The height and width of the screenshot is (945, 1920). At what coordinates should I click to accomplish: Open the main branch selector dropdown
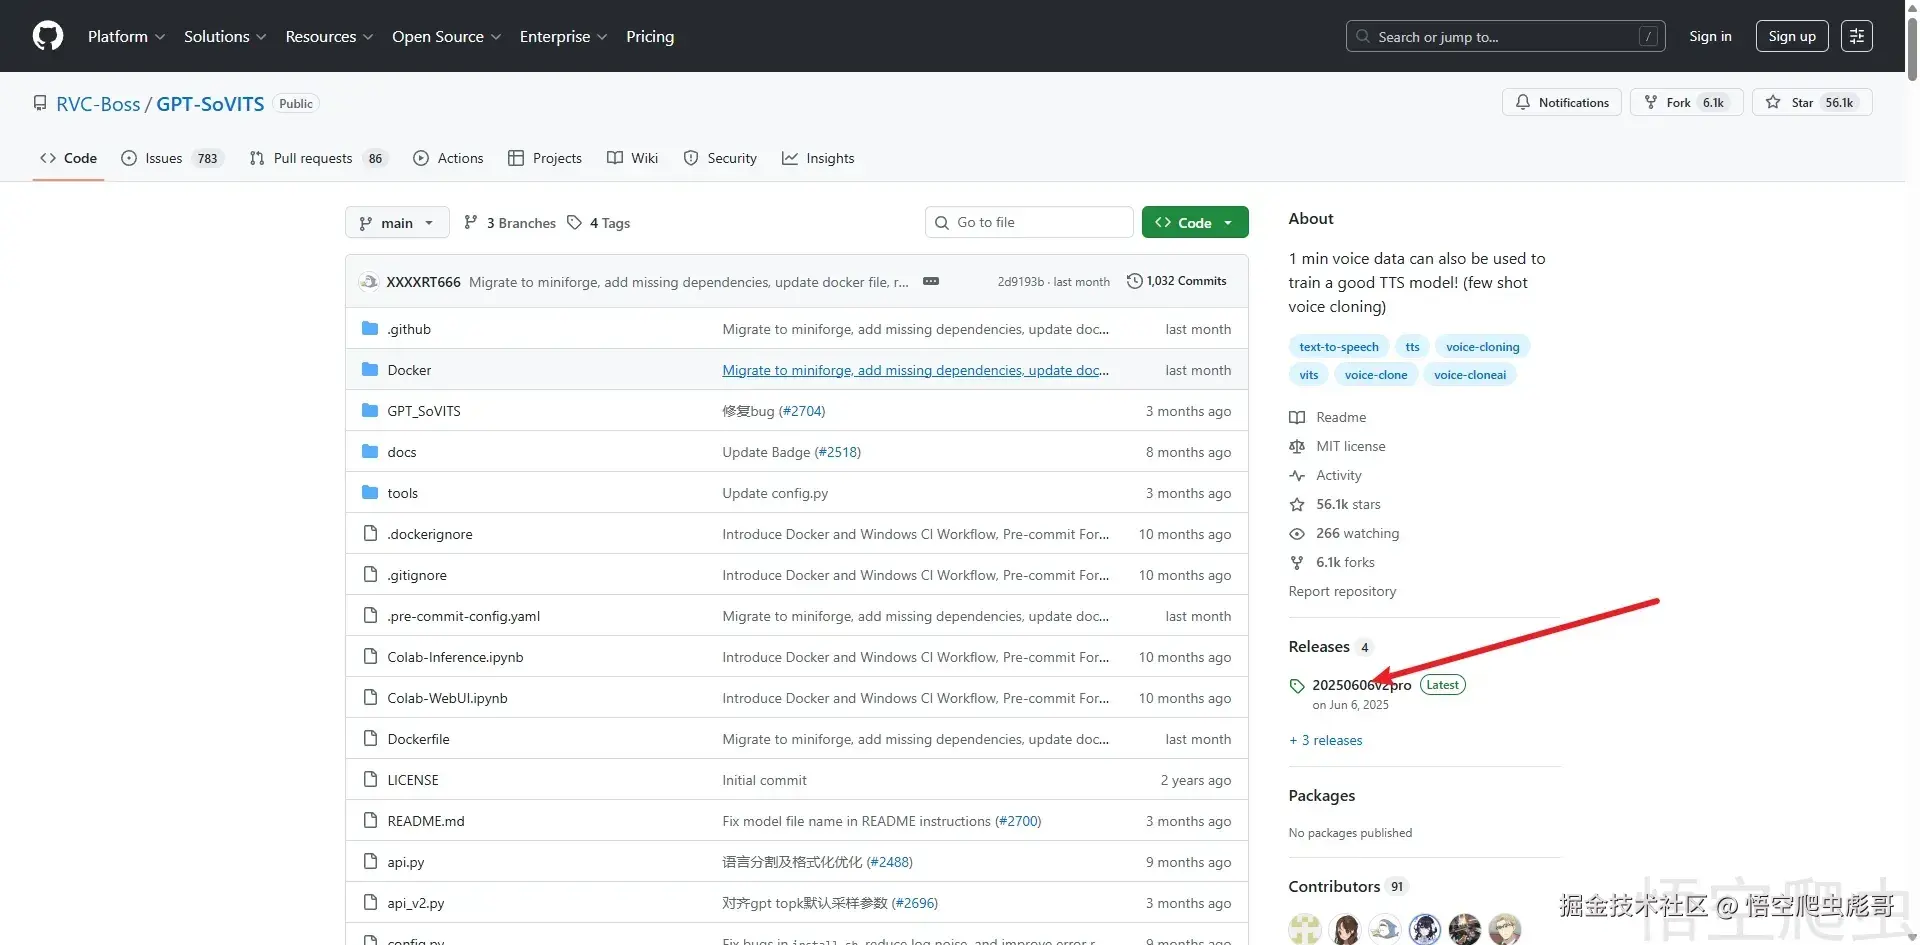397,222
